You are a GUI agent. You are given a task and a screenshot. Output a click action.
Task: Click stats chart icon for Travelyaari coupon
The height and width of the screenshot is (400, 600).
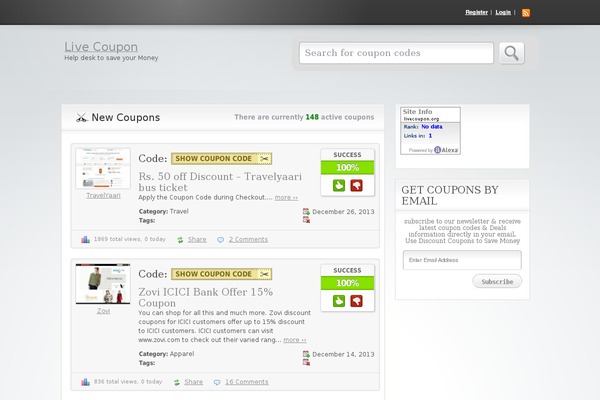tap(86, 239)
